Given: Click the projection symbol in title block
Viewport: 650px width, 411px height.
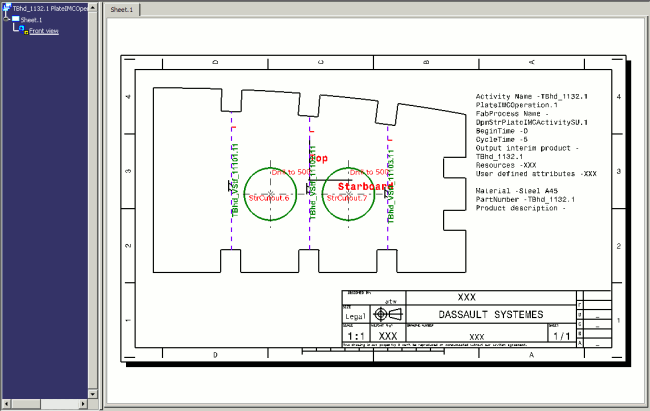Looking at the screenshot, I should [387, 314].
